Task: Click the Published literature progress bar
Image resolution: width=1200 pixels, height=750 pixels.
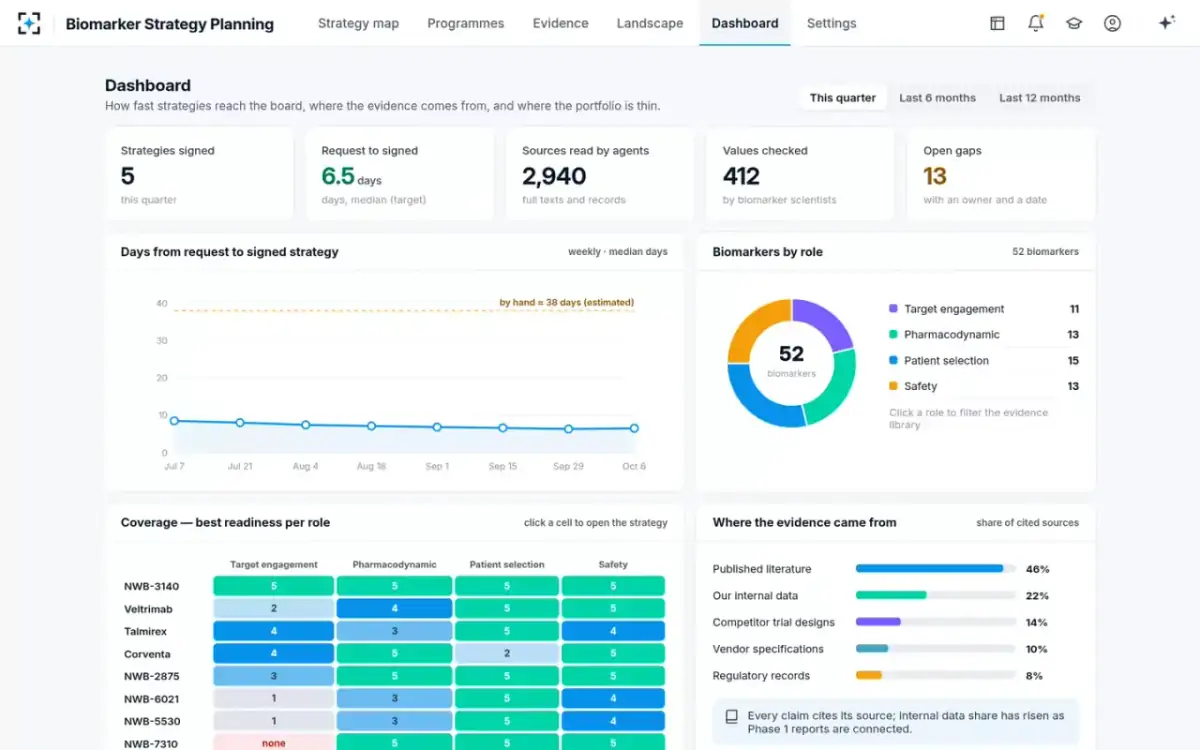Action: pyautogui.click(x=936, y=568)
